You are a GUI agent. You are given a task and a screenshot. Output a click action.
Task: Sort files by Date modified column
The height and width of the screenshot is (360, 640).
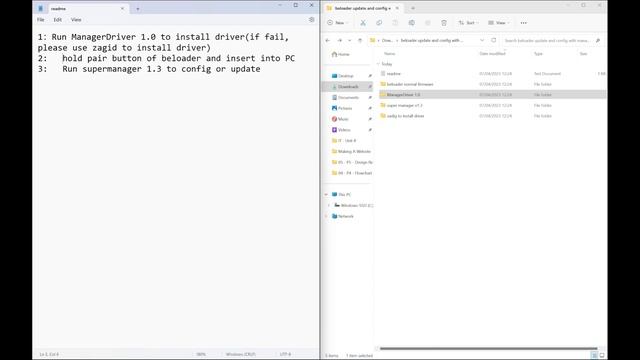pos(492,54)
